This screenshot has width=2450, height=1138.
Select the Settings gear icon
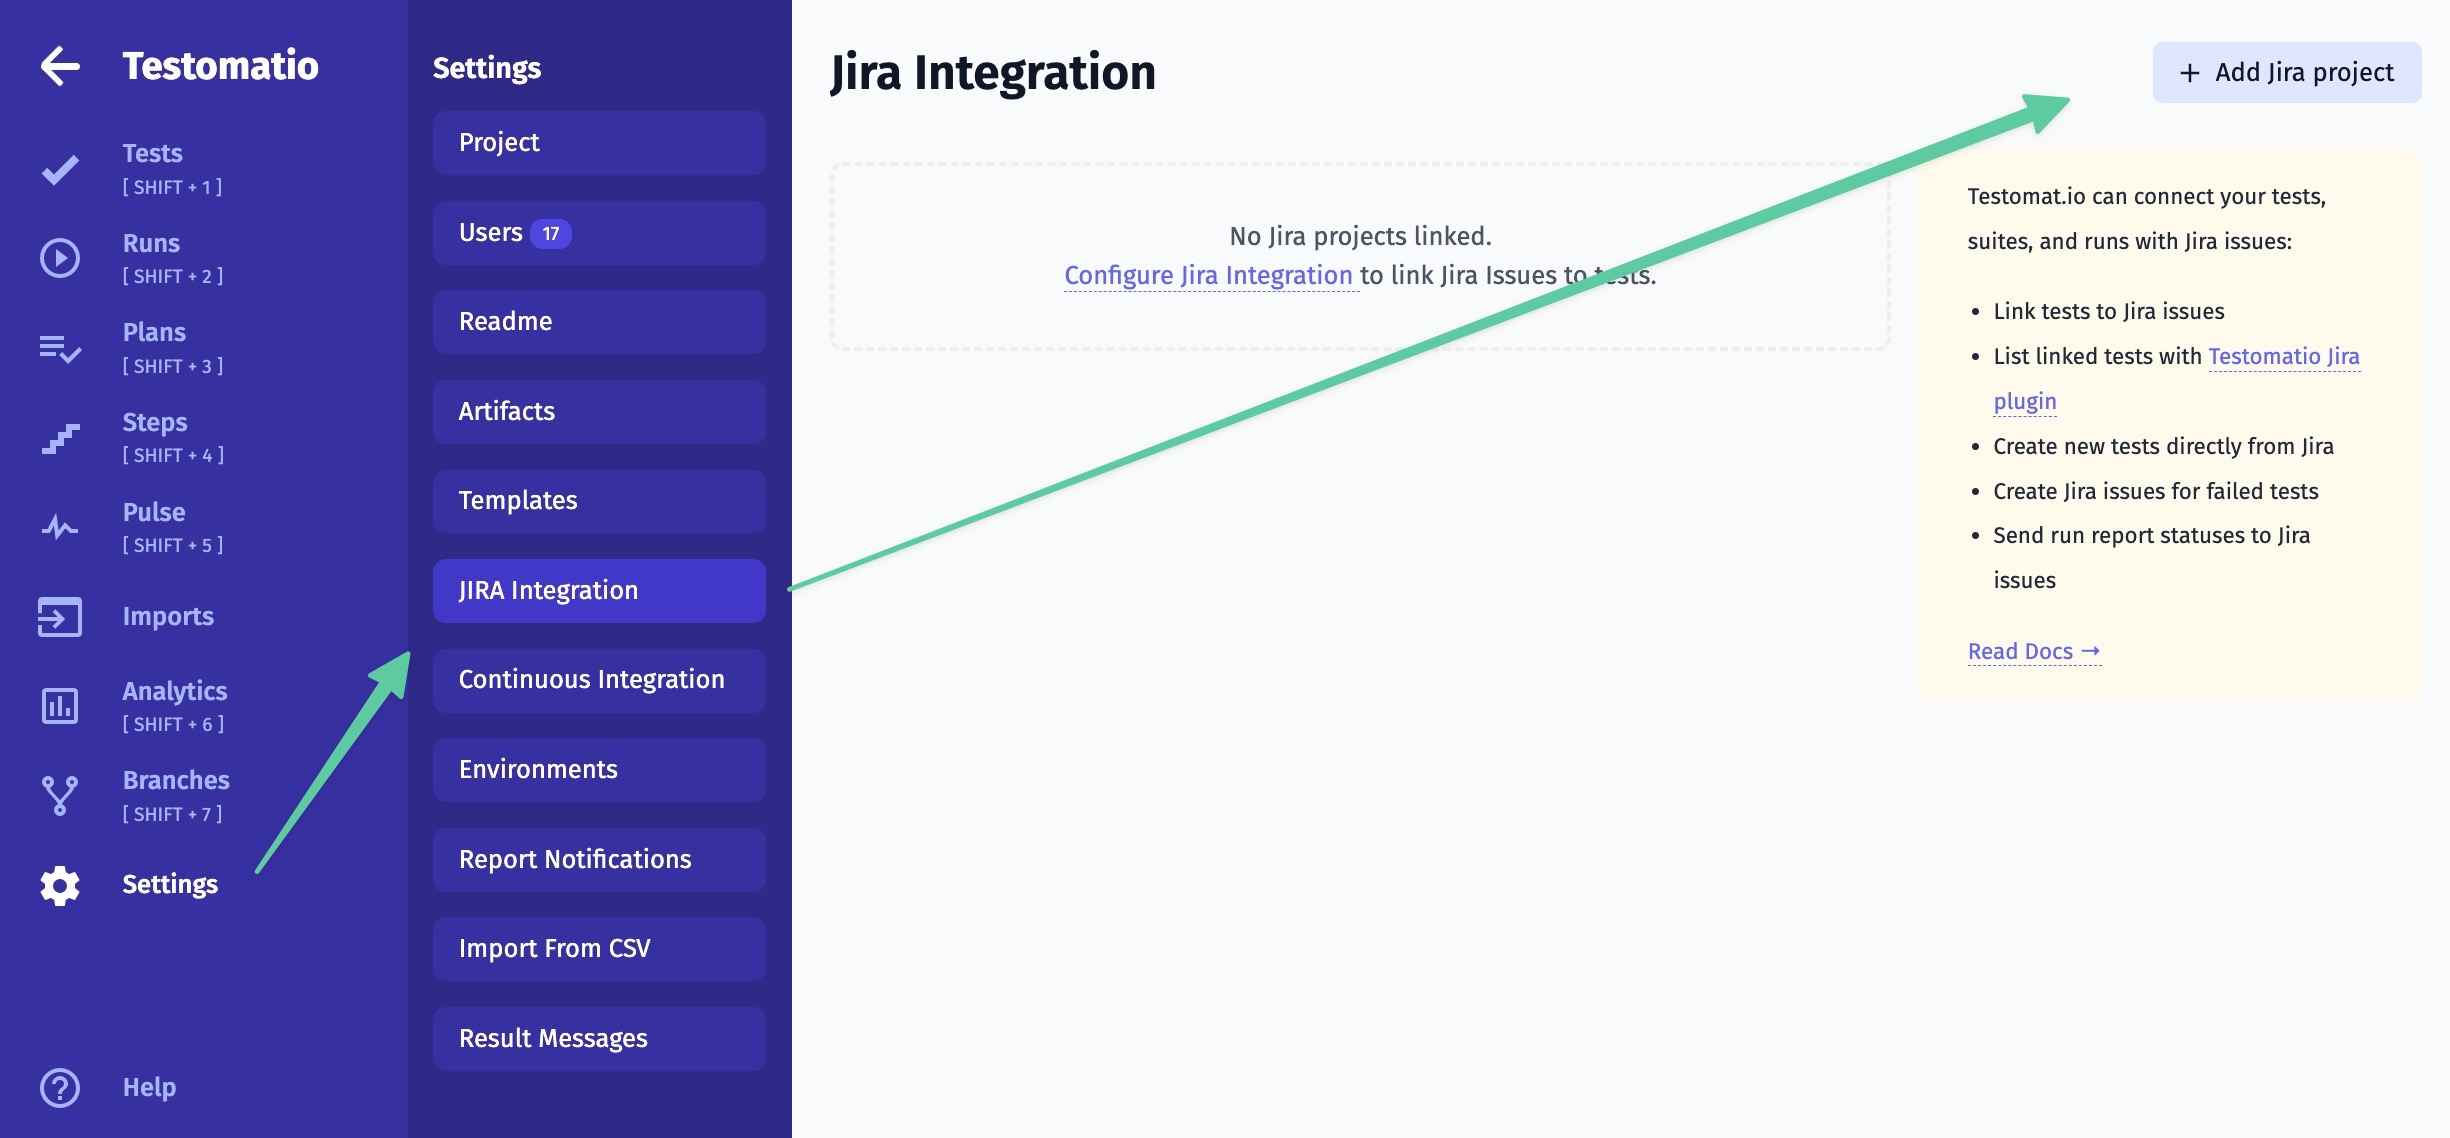tap(59, 882)
